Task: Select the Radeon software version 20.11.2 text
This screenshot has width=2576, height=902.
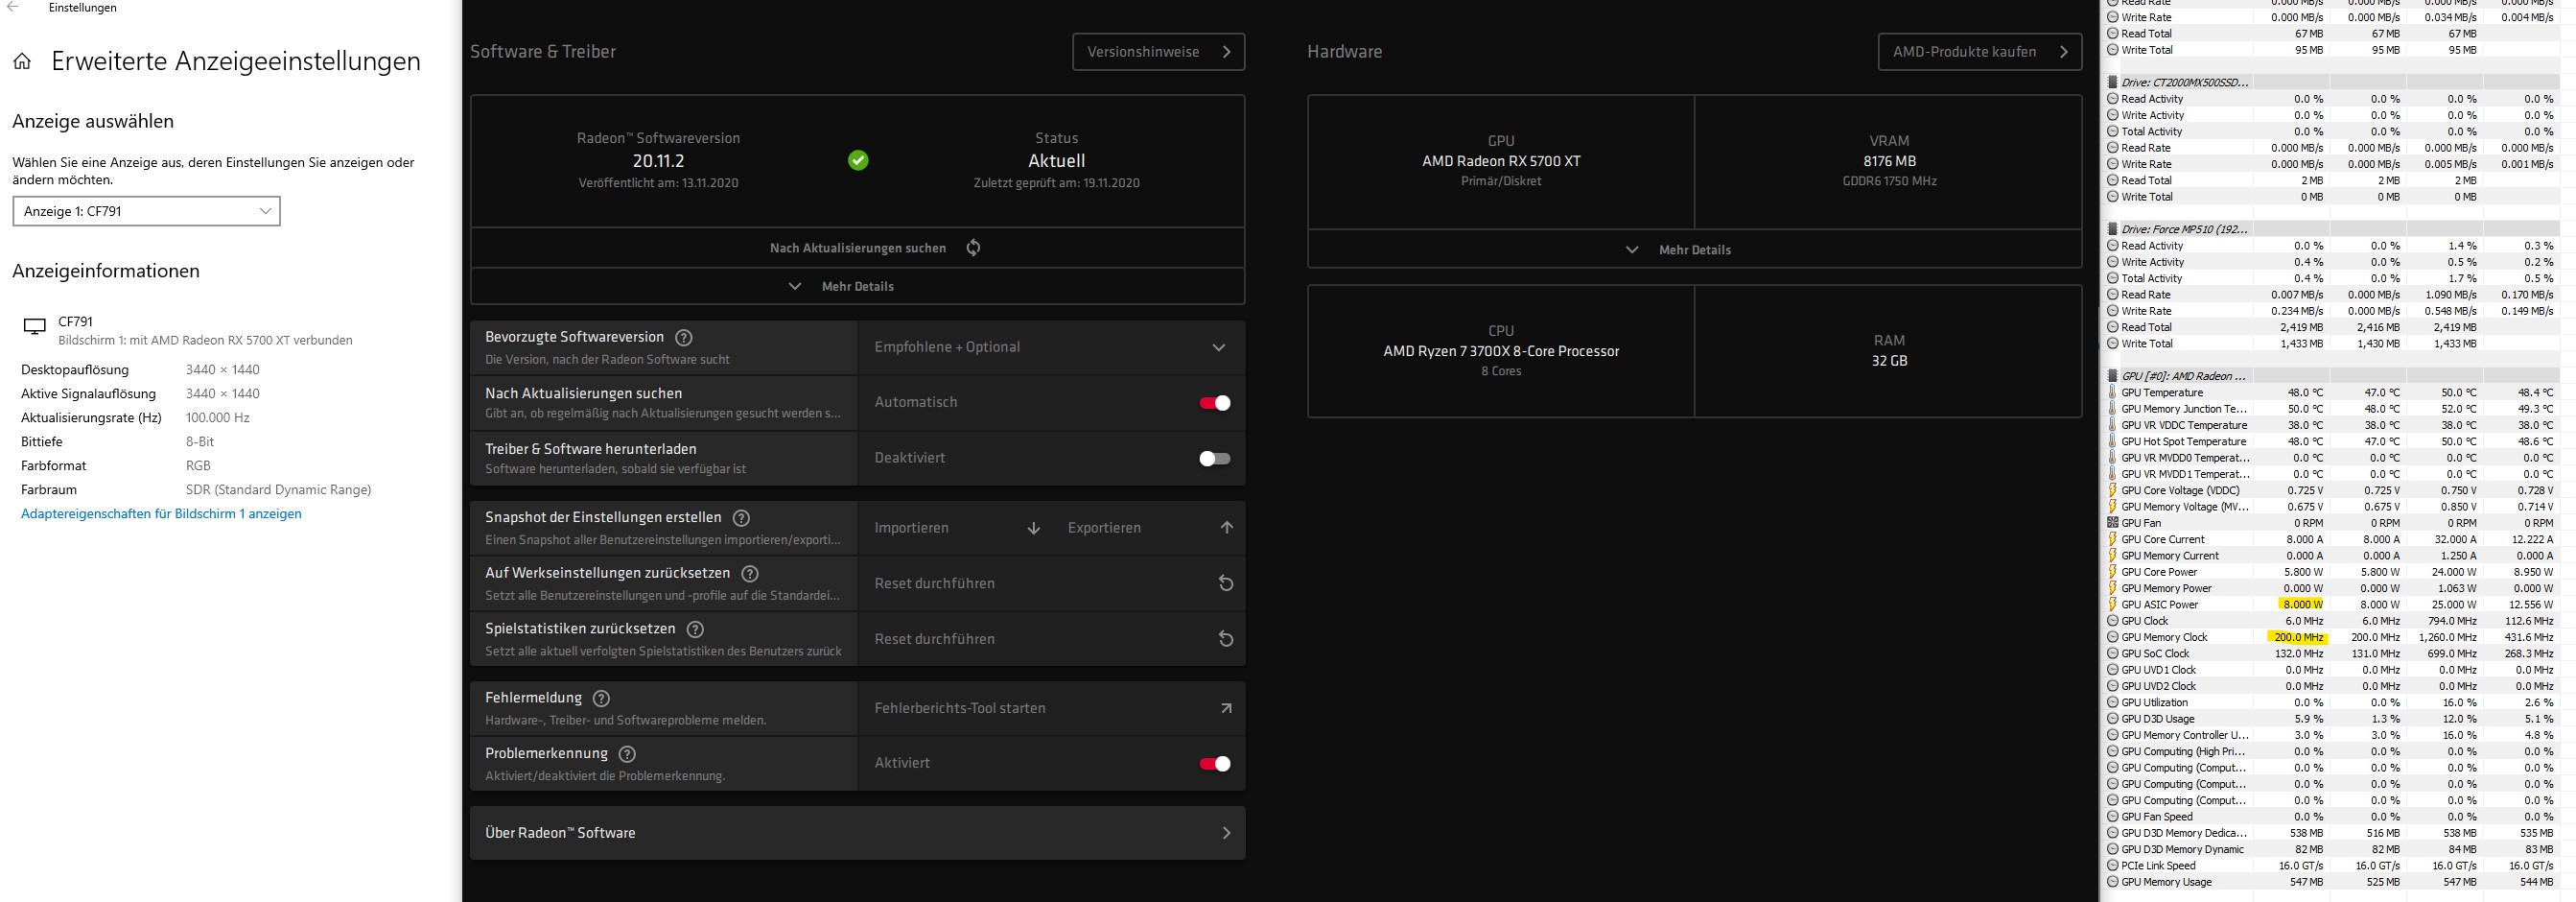Action: [658, 161]
